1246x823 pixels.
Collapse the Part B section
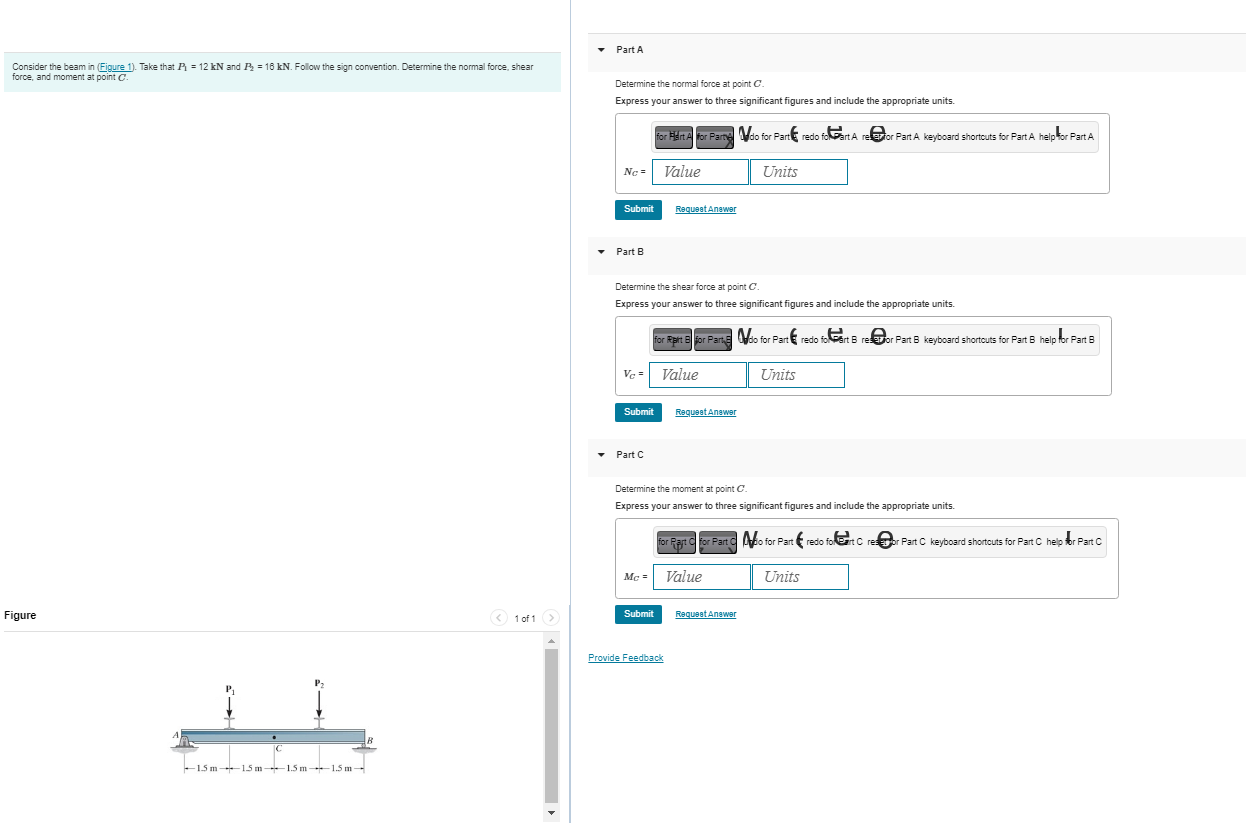pos(601,252)
